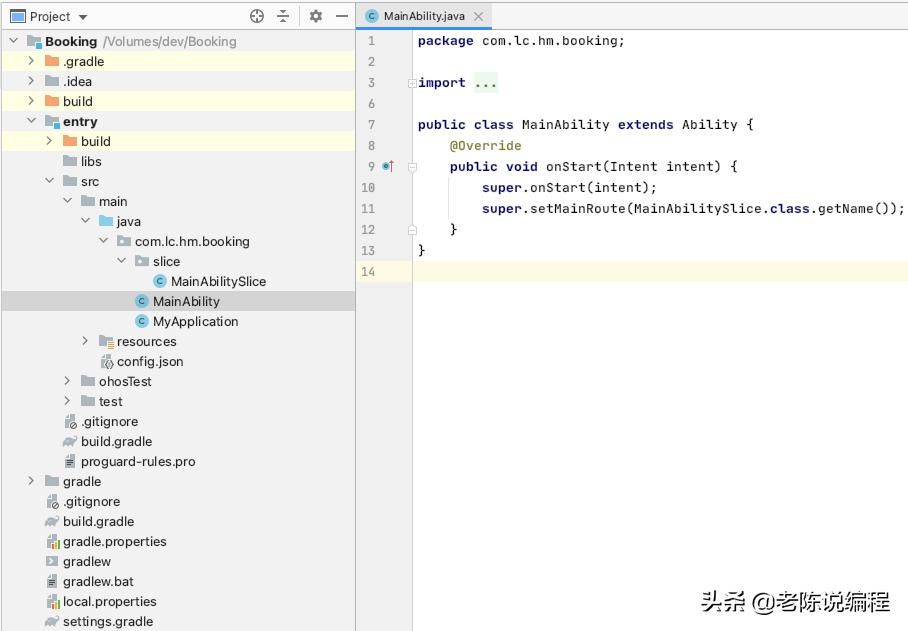908x631 pixels.
Task: Open gradle.properties file
Action: pyautogui.click(x=115, y=541)
